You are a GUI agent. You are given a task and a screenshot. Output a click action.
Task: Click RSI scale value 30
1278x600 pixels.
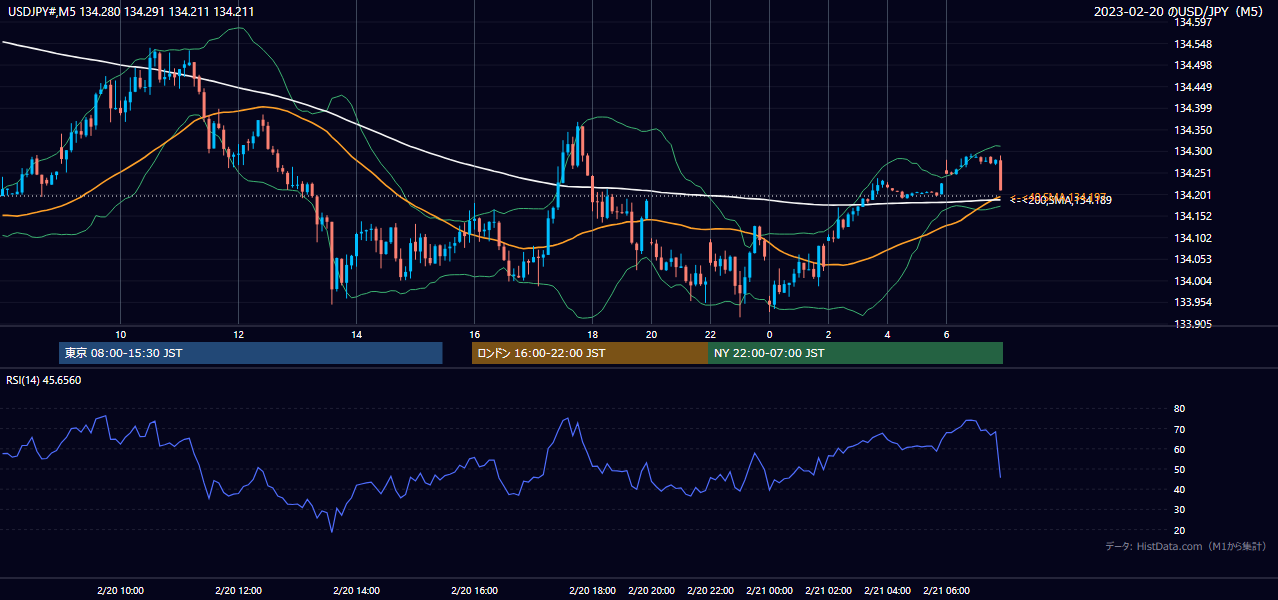click(1180, 510)
